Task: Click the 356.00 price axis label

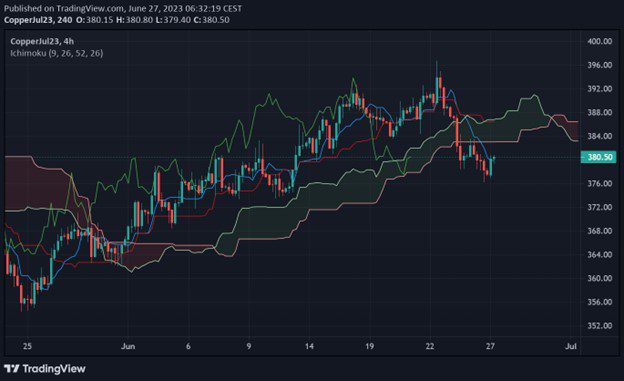Action: (x=600, y=302)
